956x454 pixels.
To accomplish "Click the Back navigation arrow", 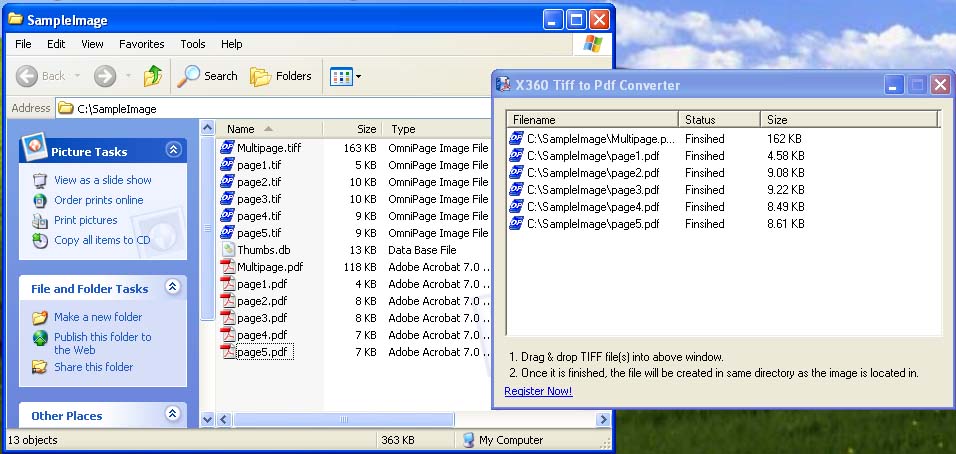I will tap(41, 76).
